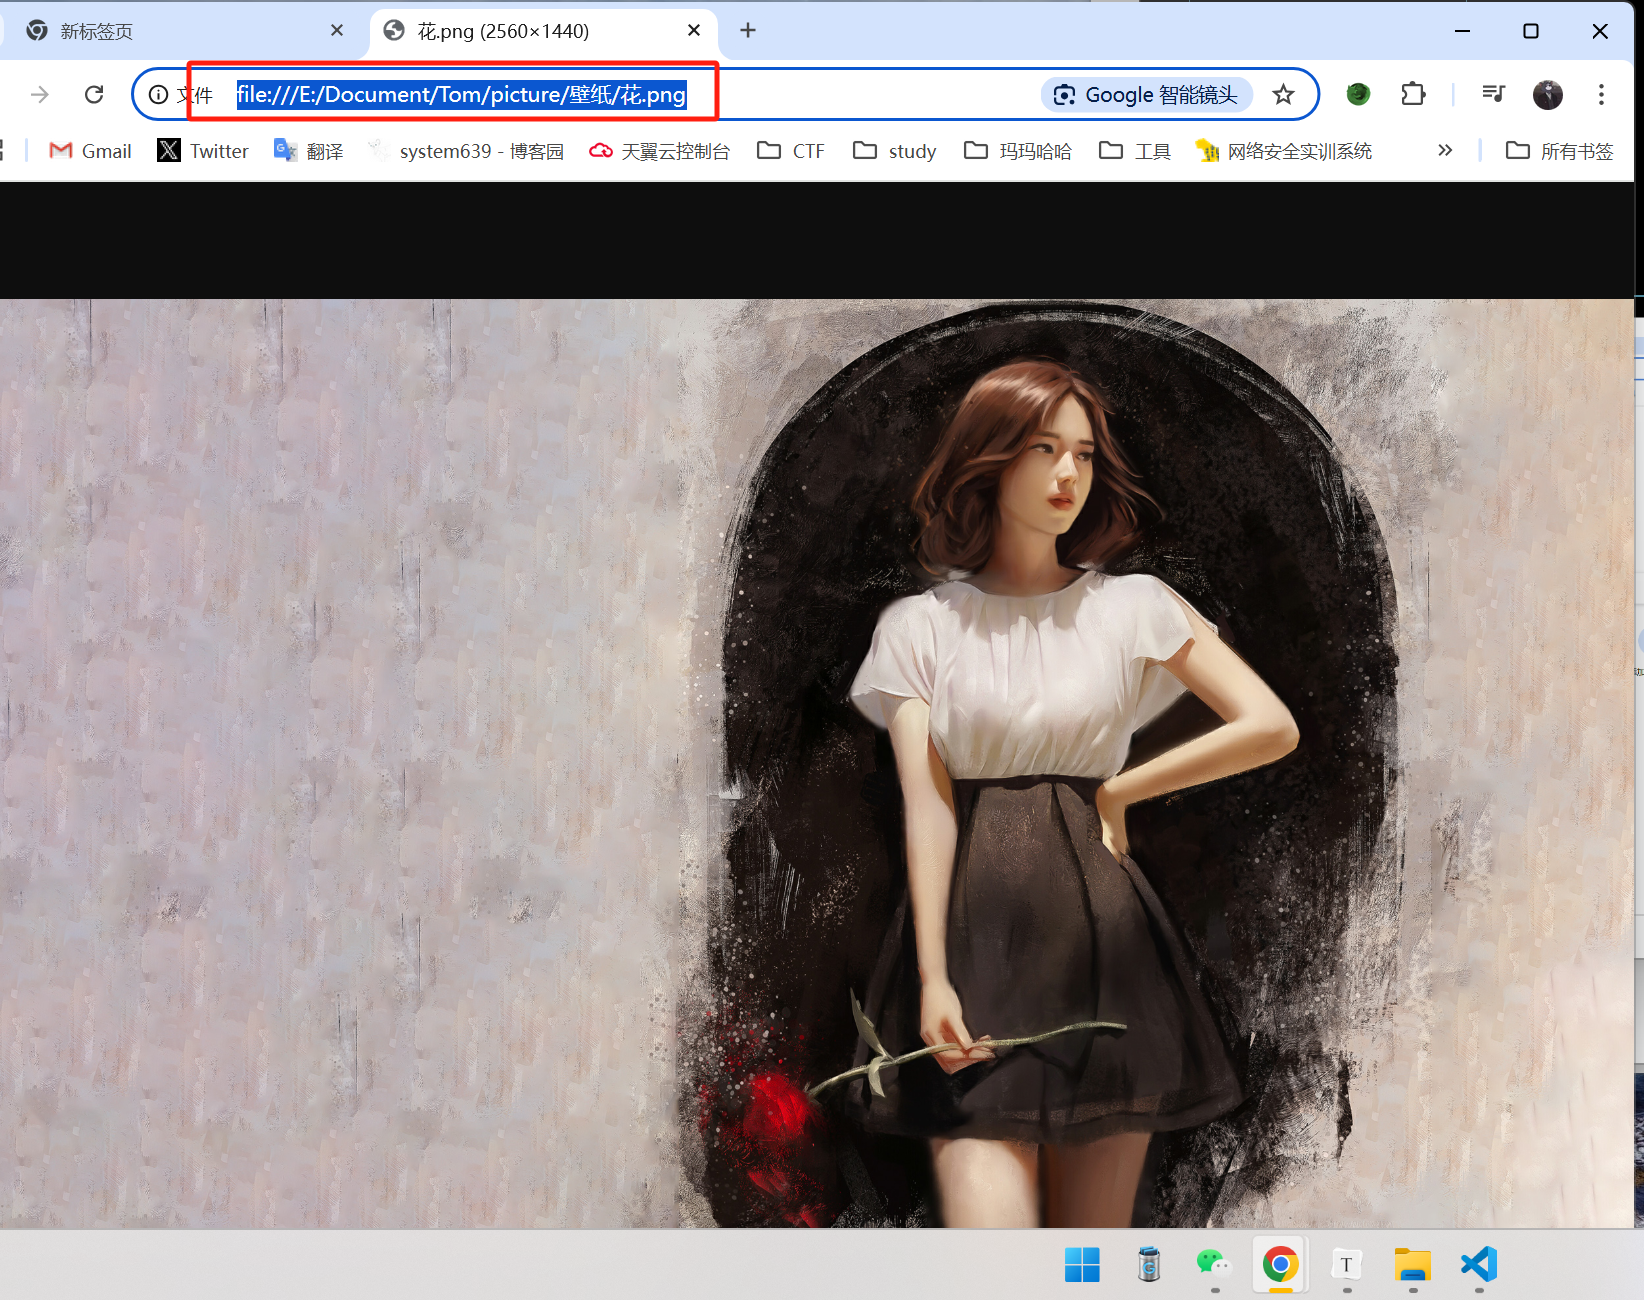This screenshot has width=1644, height=1300.
Task: Open a new tab with plus button
Action: [x=748, y=31]
